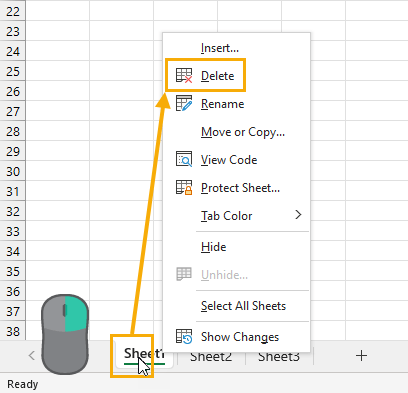Viewport: 408px width, 393px height.
Task: Switch to the Sheet2 tab
Action: (211, 357)
